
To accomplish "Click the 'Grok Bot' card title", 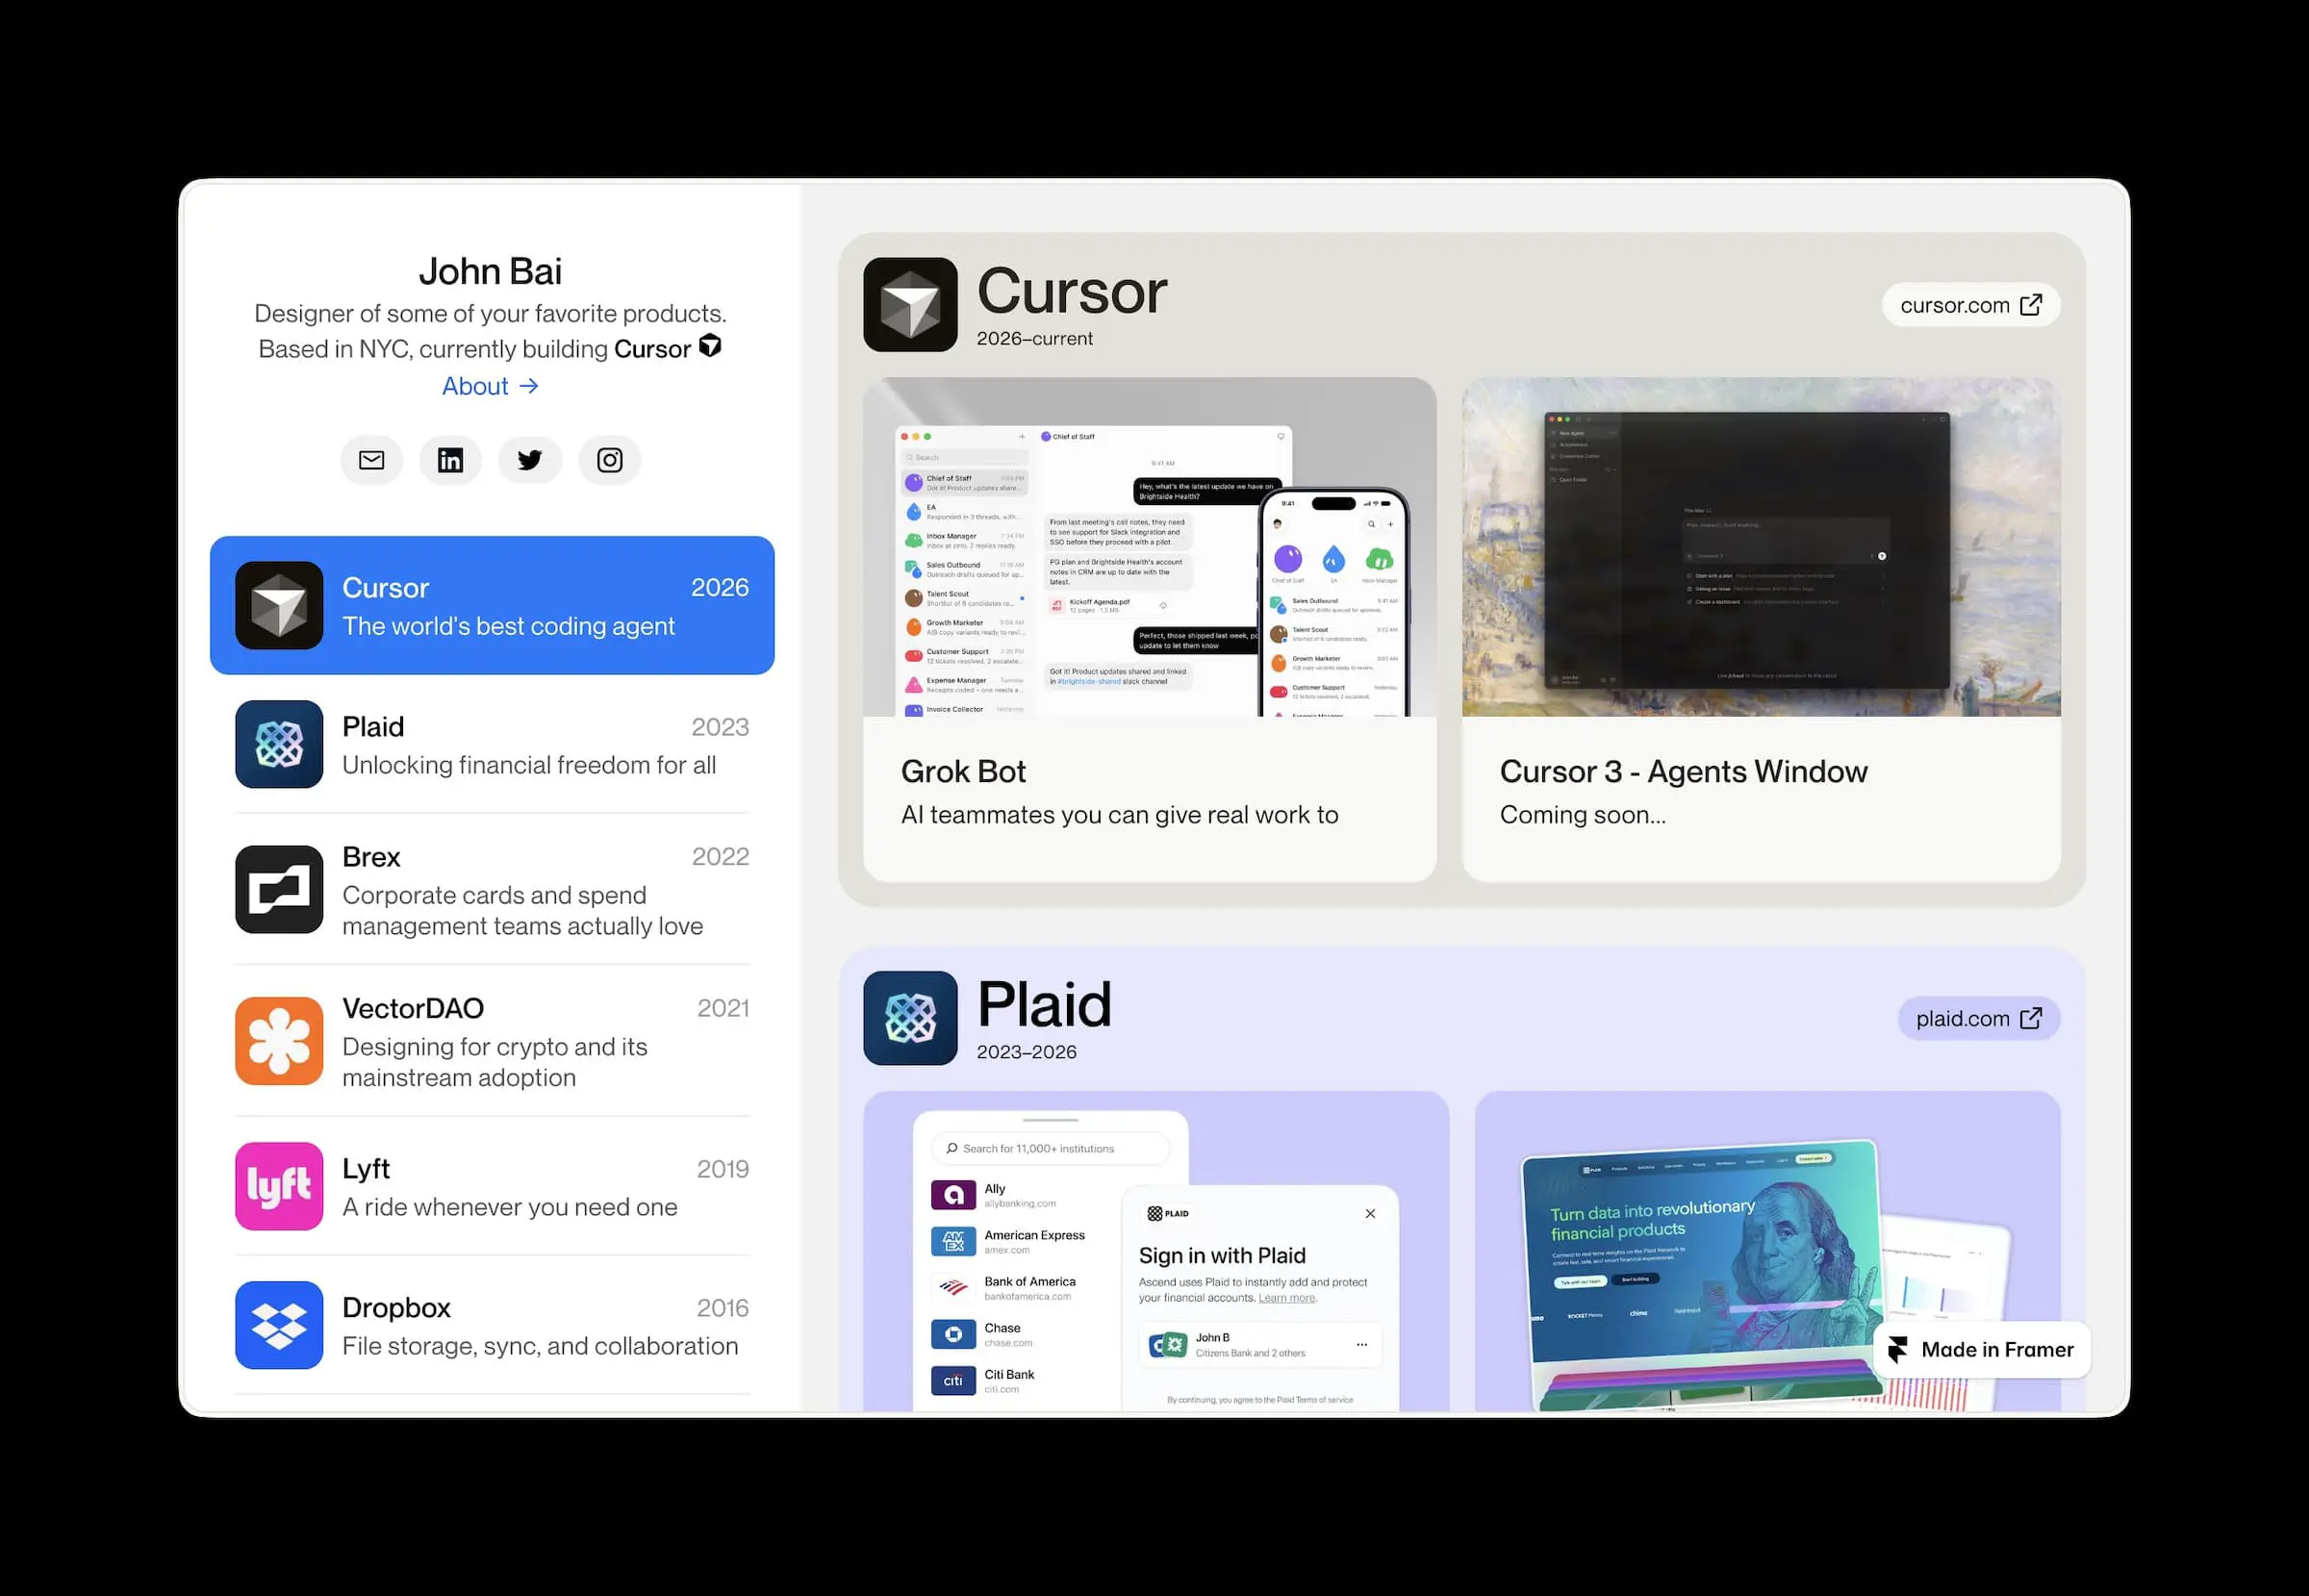I will pyautogui.click(x=963, y=772).
